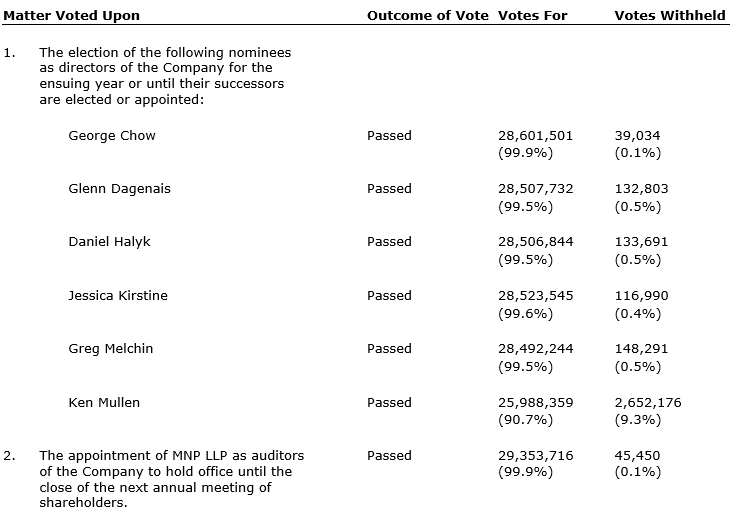Image resolution: width=755 pixels, height=514 pixels.
Task: Click Greg Melchin's withheld votes 148,291
Action: pyautogui.click(x=641, y=348)
